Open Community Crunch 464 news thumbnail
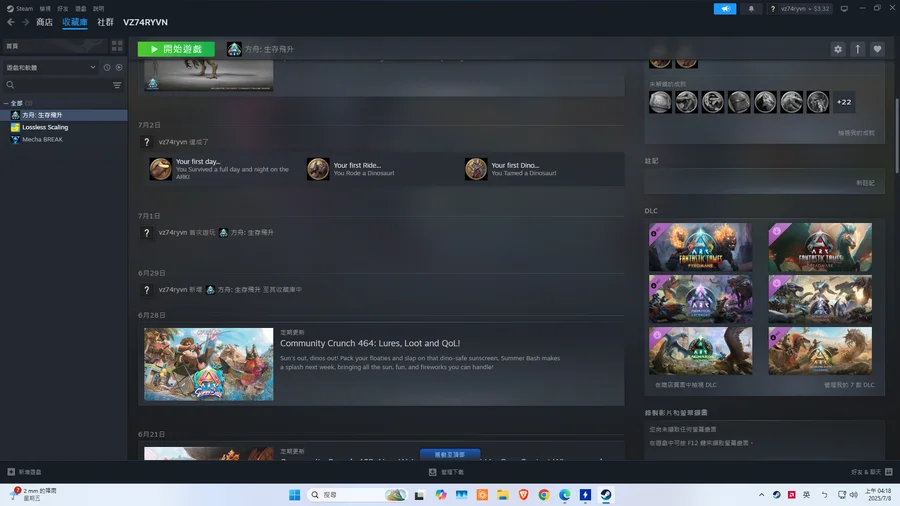Image resolution: width=900 pixels, height=506 pixels. [208, 364]
